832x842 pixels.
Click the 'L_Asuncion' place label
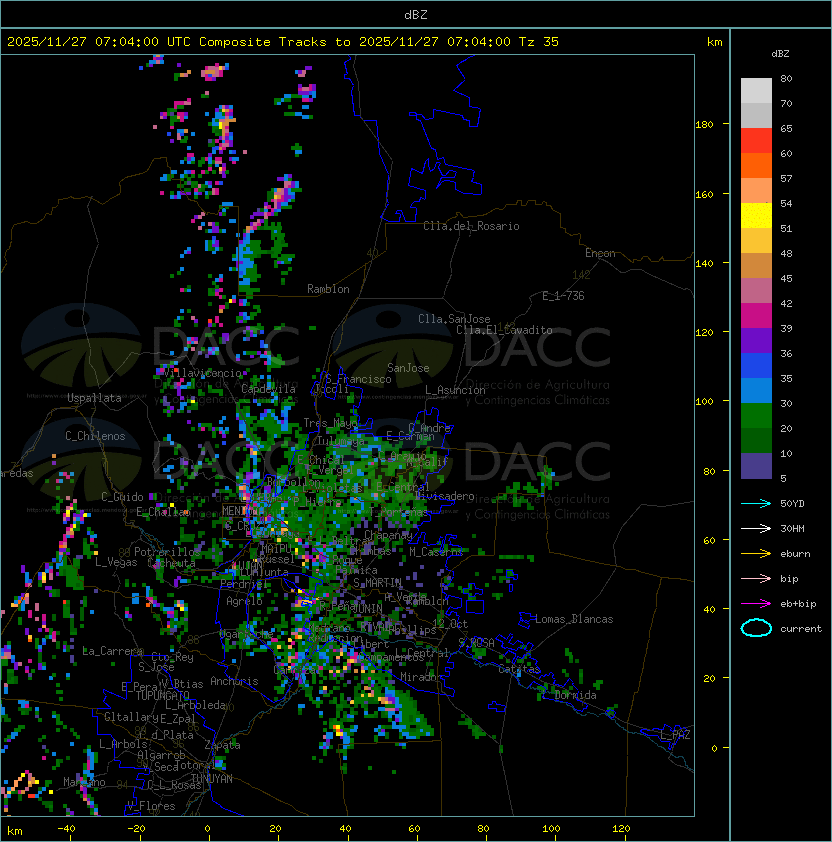coord(455,390)
